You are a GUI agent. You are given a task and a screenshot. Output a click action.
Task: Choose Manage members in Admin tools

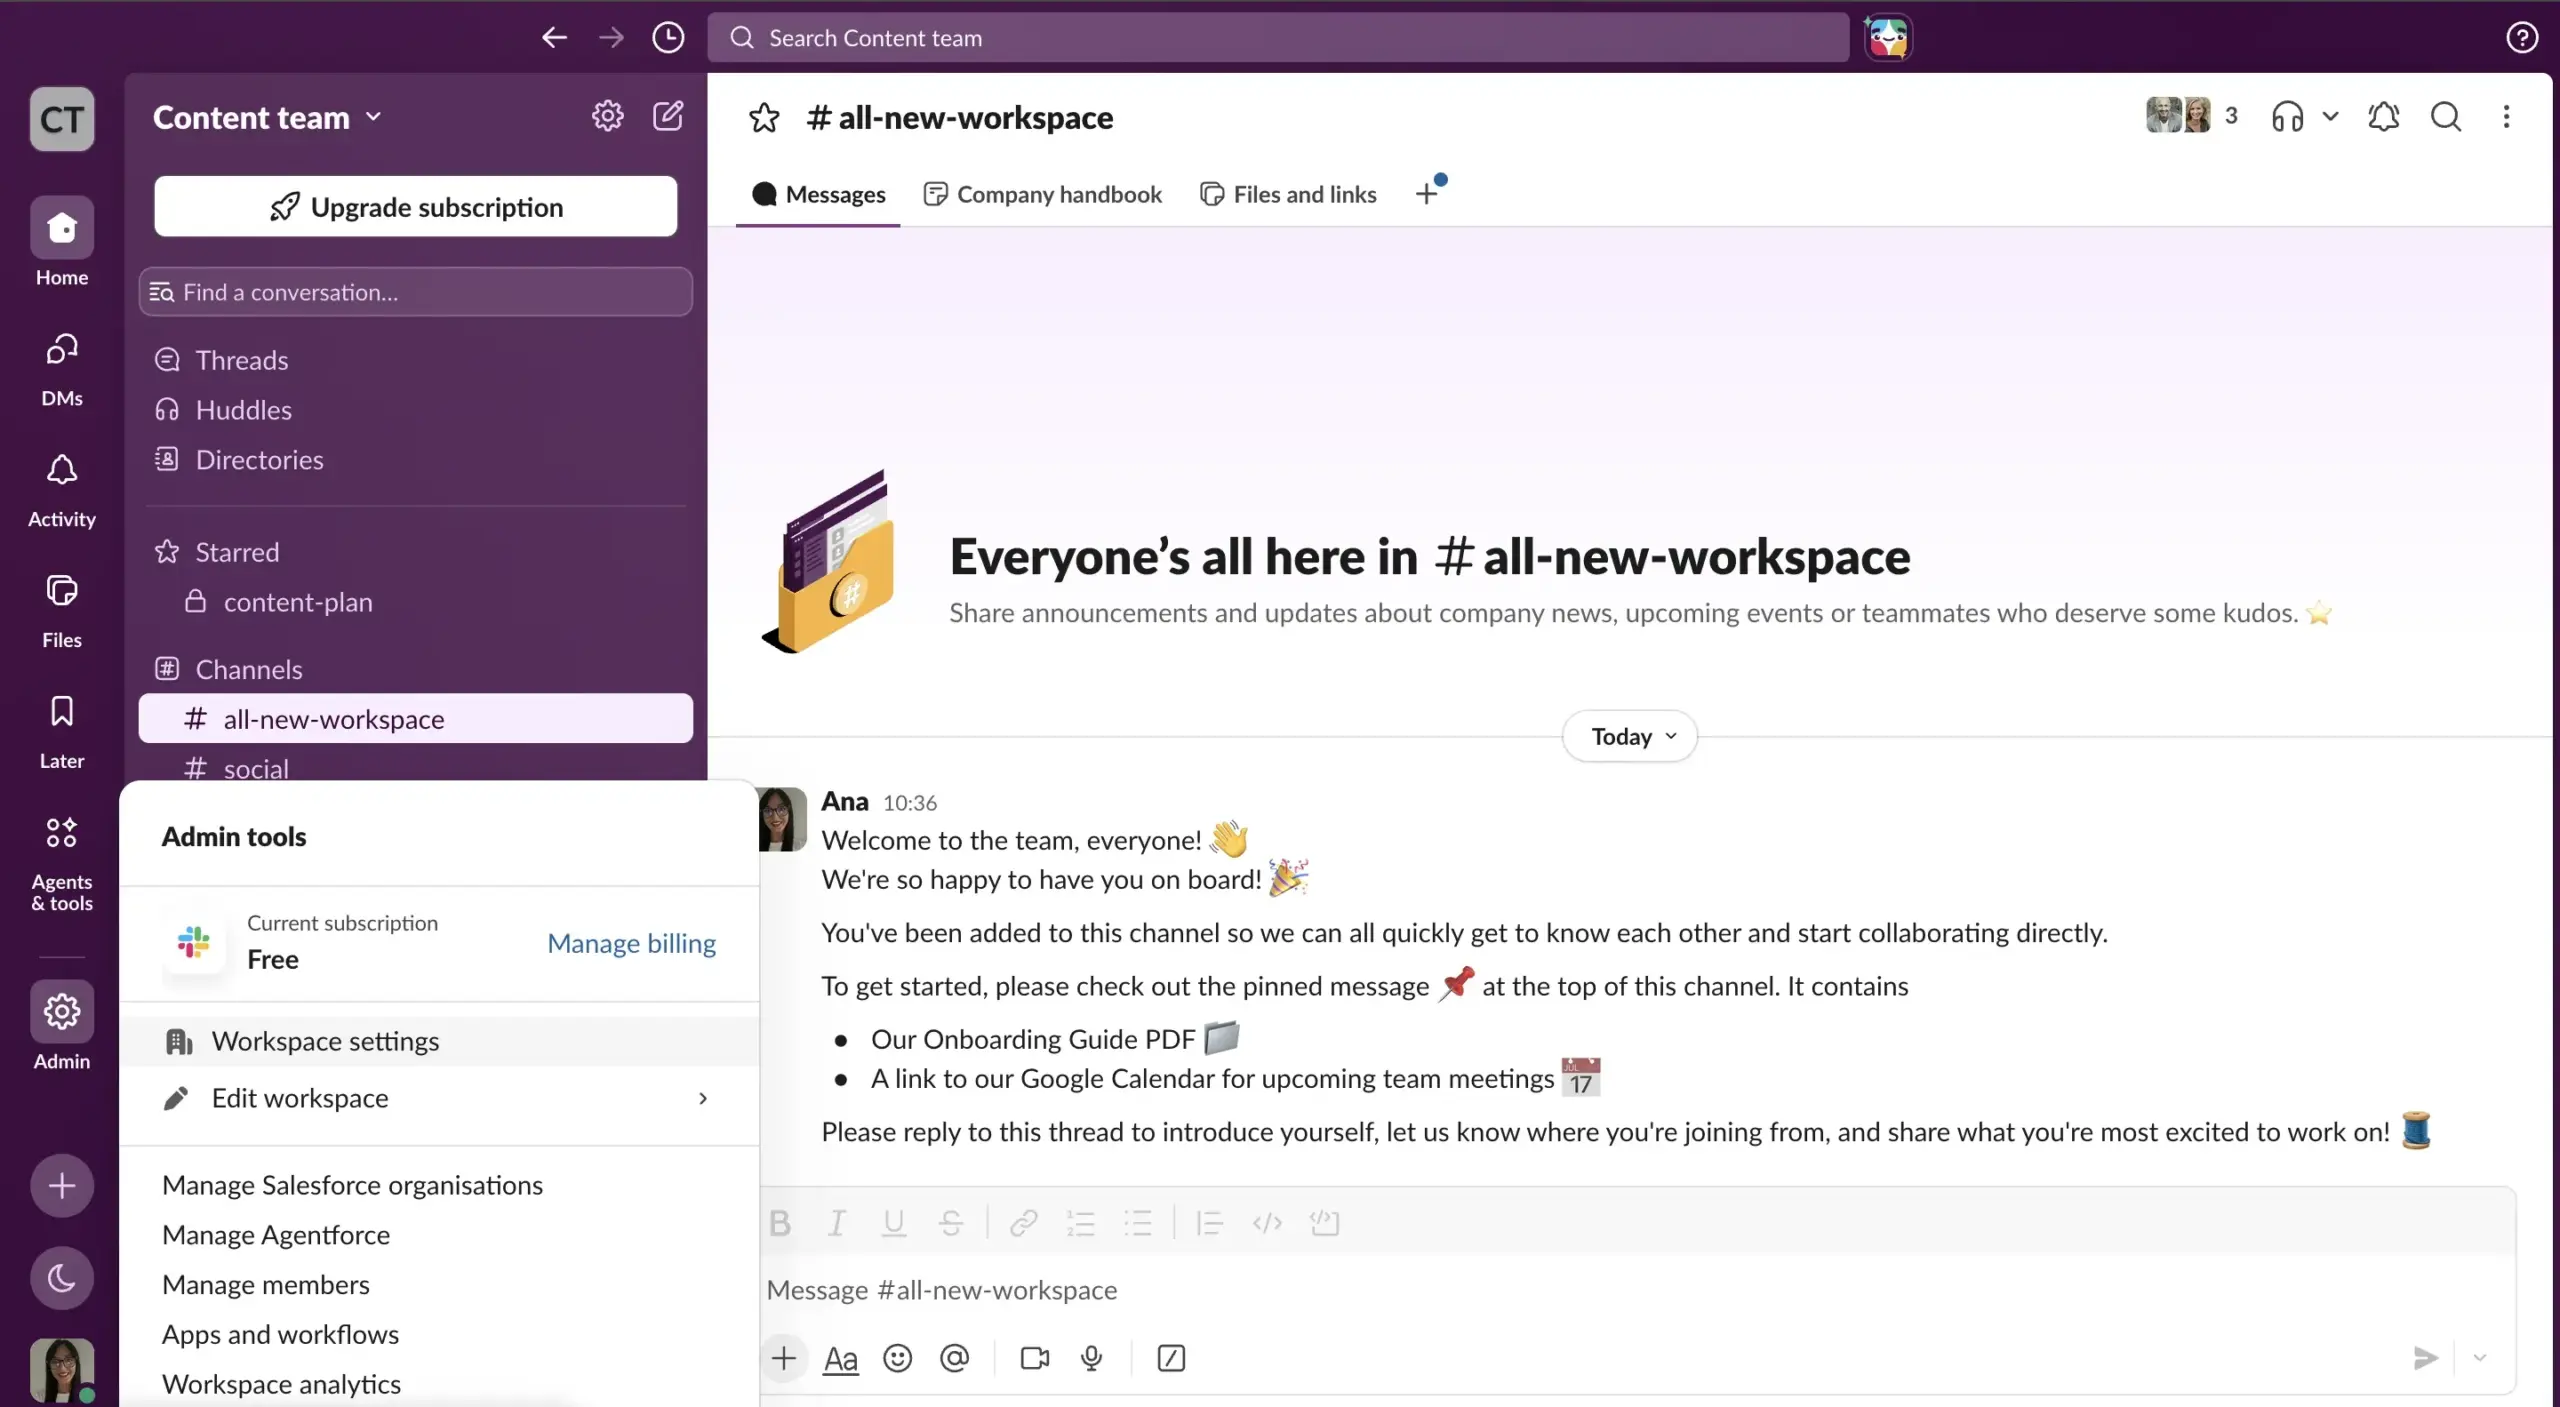click(266, 1284)
